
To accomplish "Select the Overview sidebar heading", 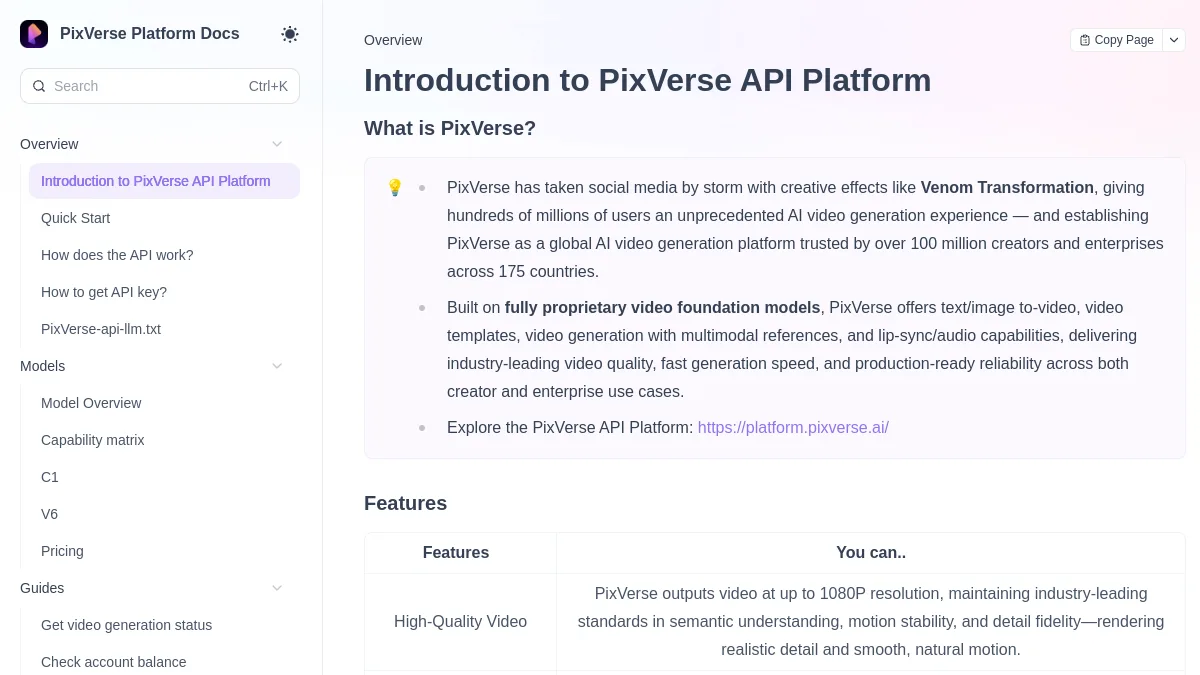I will [x=49, y=144].
